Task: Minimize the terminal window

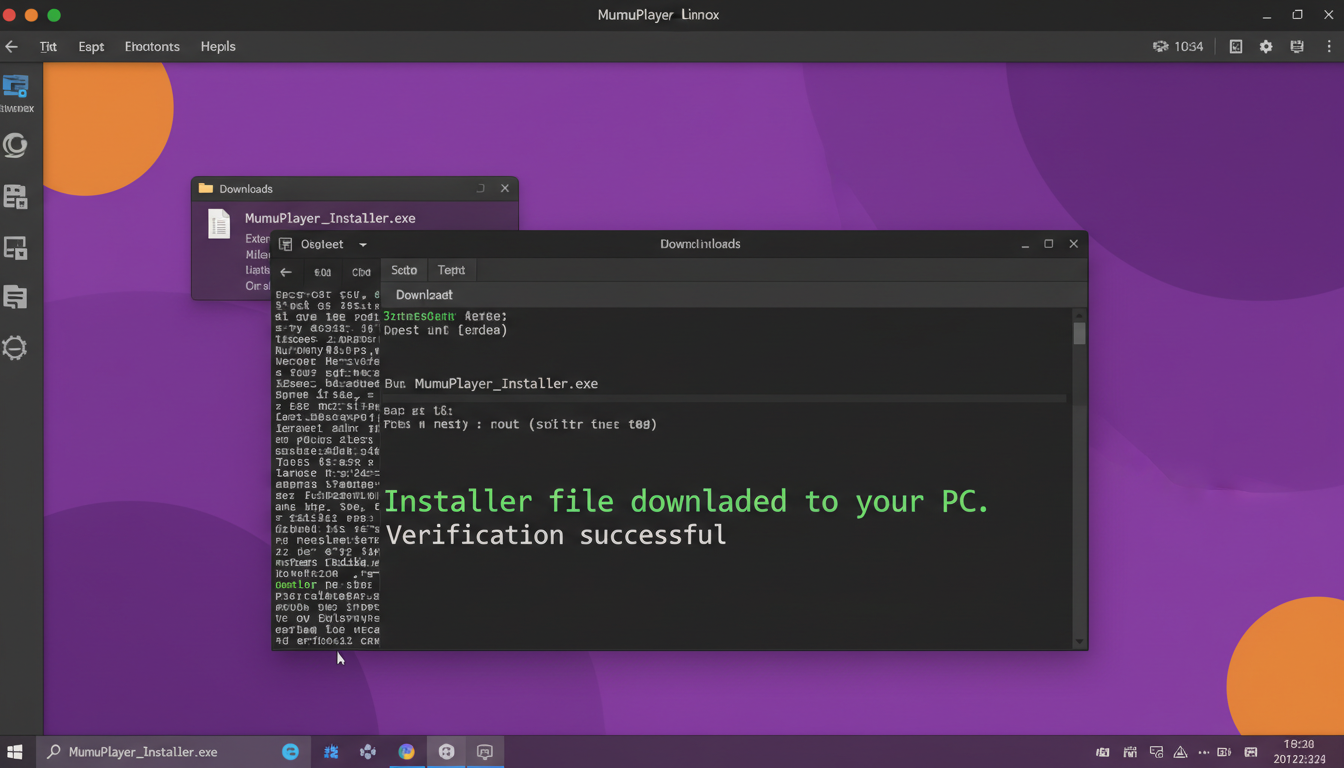Action: 1025,244
